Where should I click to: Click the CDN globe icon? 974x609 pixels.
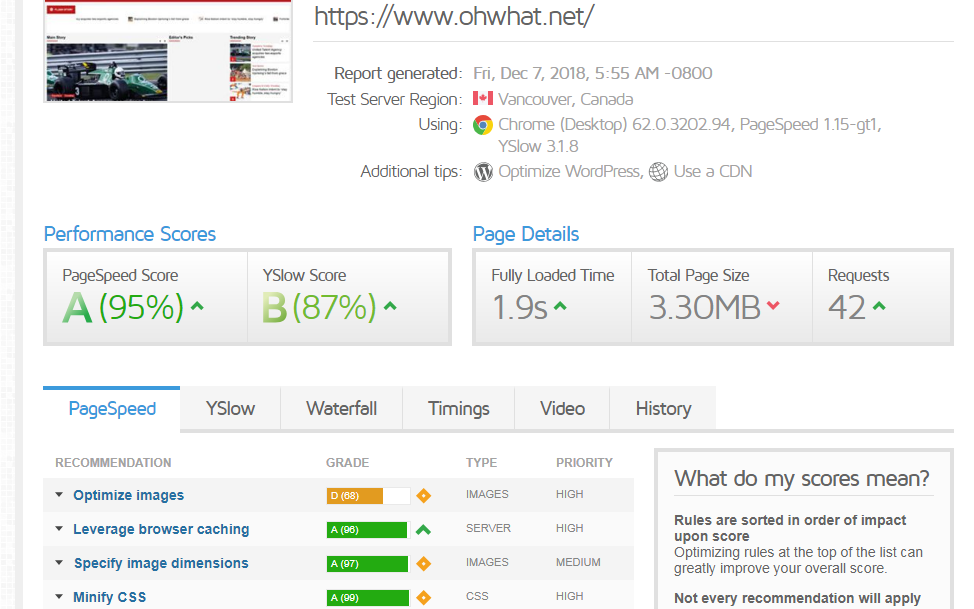(659, 171)
